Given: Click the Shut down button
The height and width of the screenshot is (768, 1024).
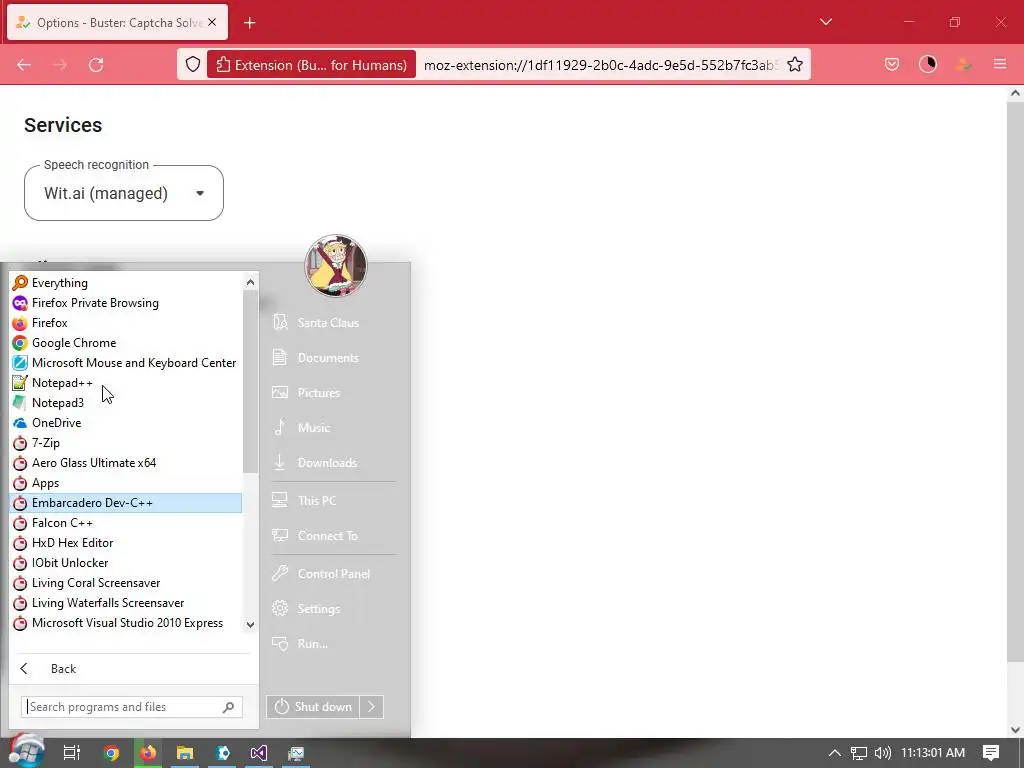Looking at the screenshot, I should point(313,707).
